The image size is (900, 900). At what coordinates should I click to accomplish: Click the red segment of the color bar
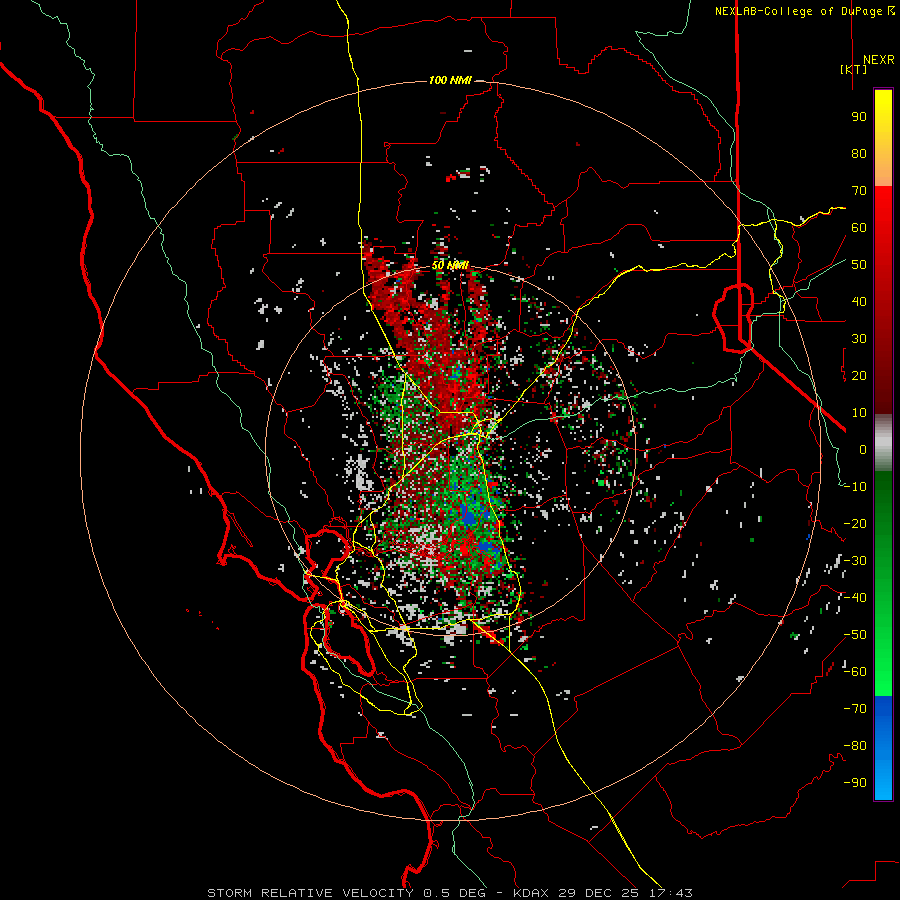883,300
